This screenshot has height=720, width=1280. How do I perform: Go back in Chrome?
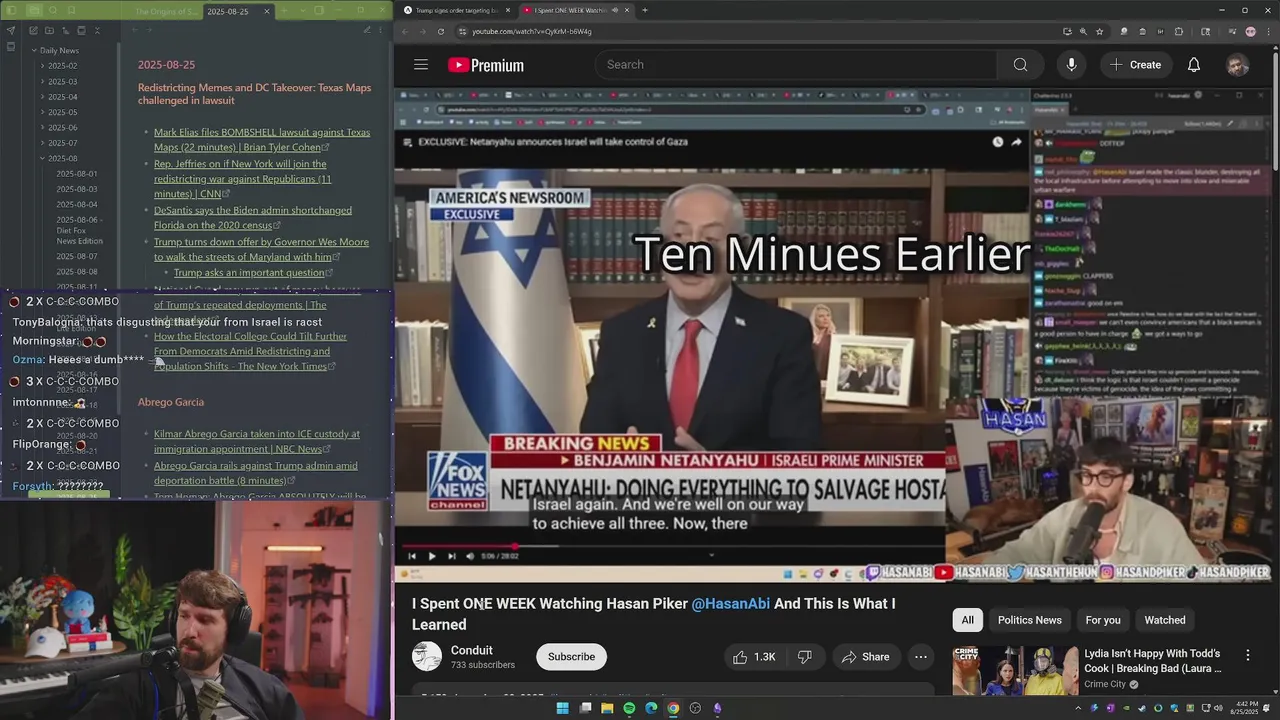[404, 31]
